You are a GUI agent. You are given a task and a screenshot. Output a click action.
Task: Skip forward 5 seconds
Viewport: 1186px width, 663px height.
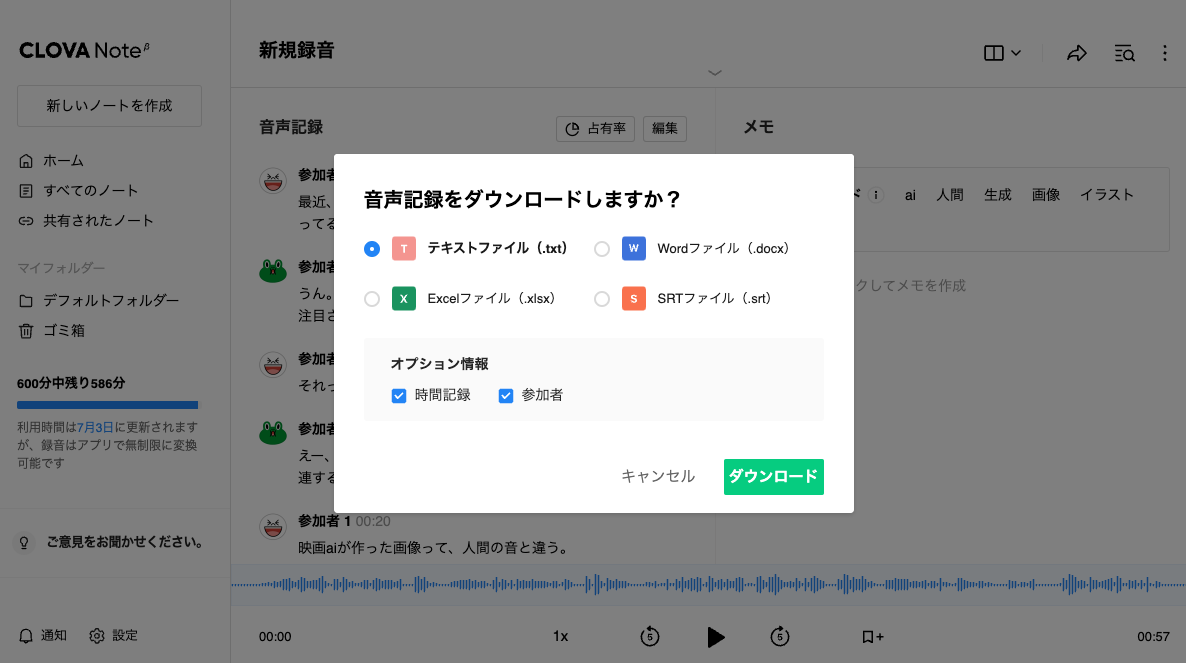click(x=780, y=636)
